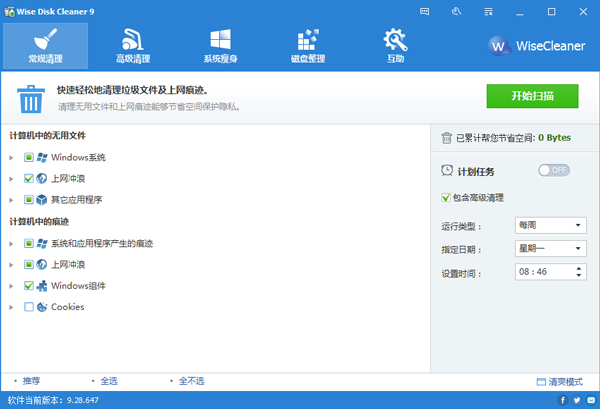The width and height of the screenshot is (600, 409).
Task: Switch to 高级清理 tab
Action: point(133,46)
